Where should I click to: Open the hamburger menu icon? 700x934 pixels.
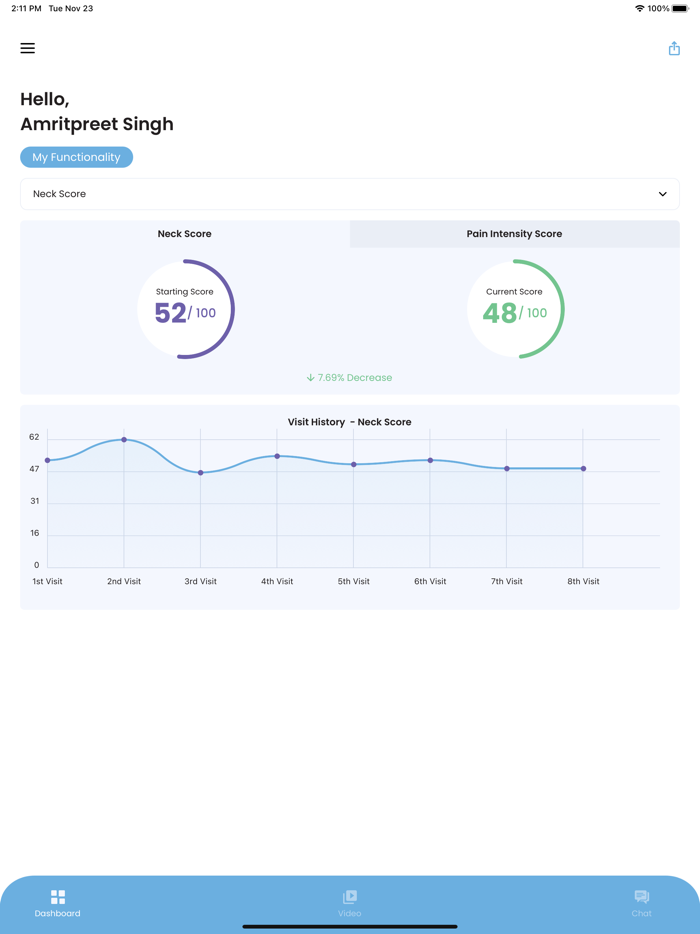(27, 48)
